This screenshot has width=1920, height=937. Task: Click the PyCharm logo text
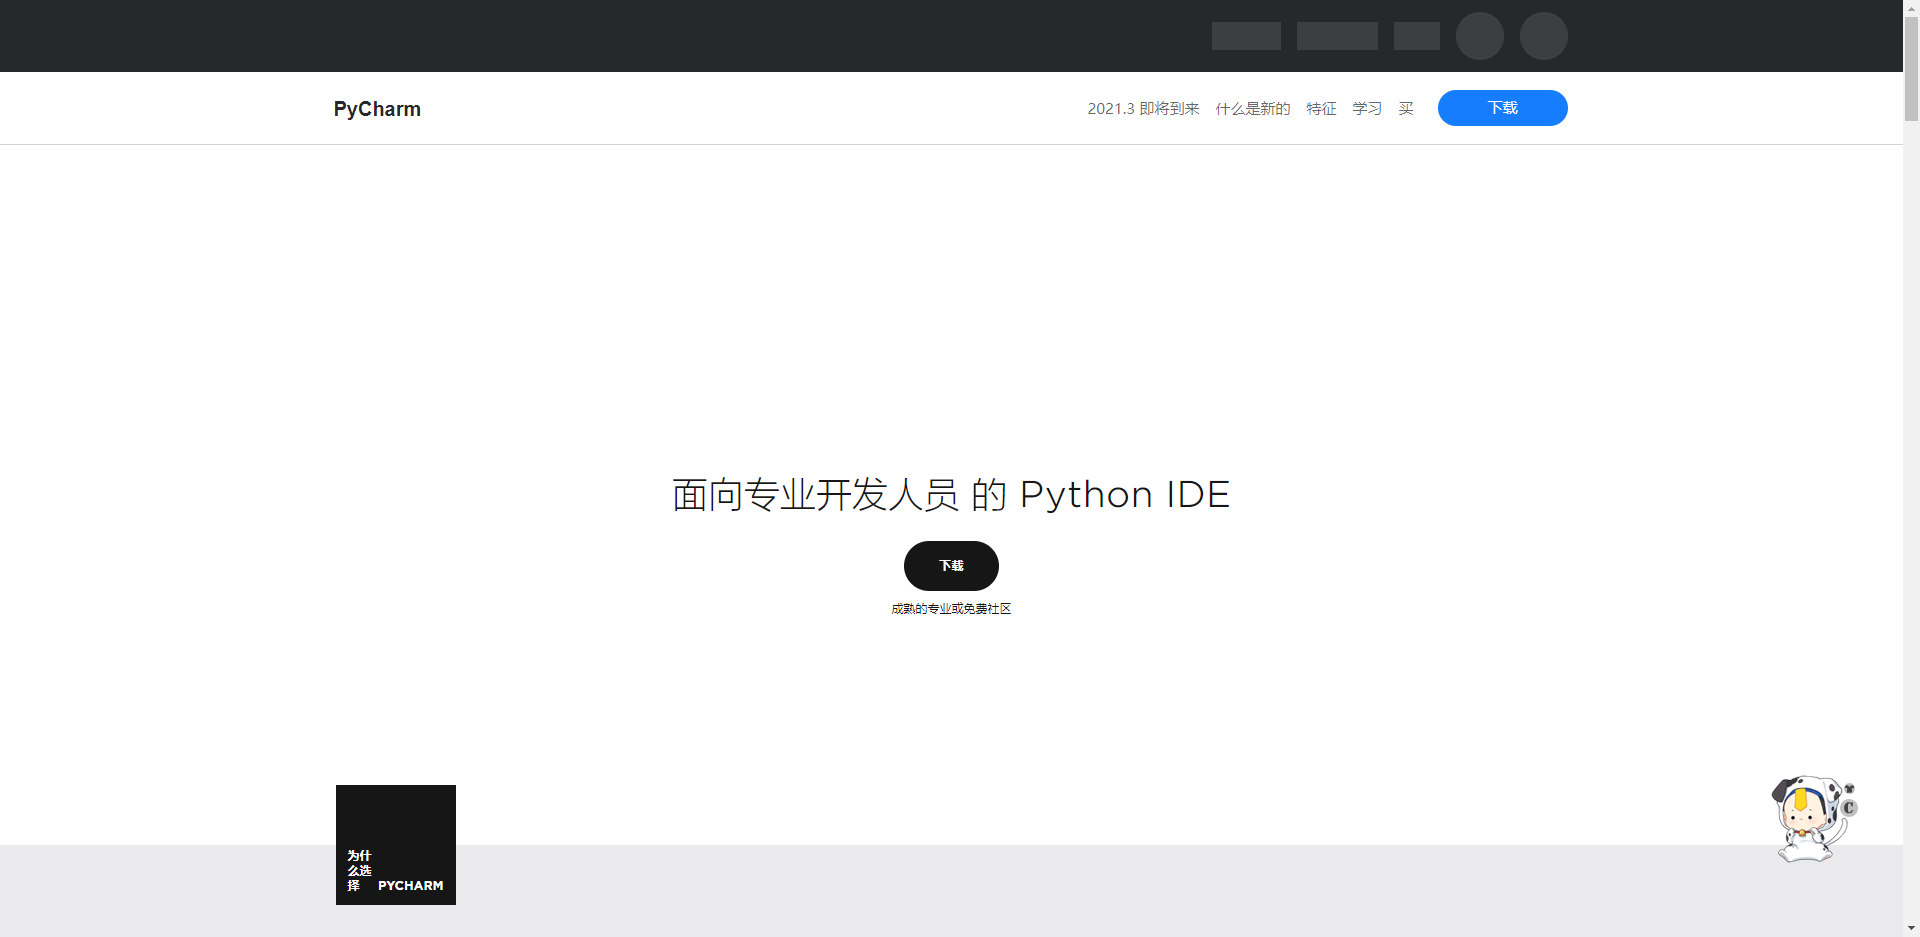pyautogui.click(x=377, y=109)
